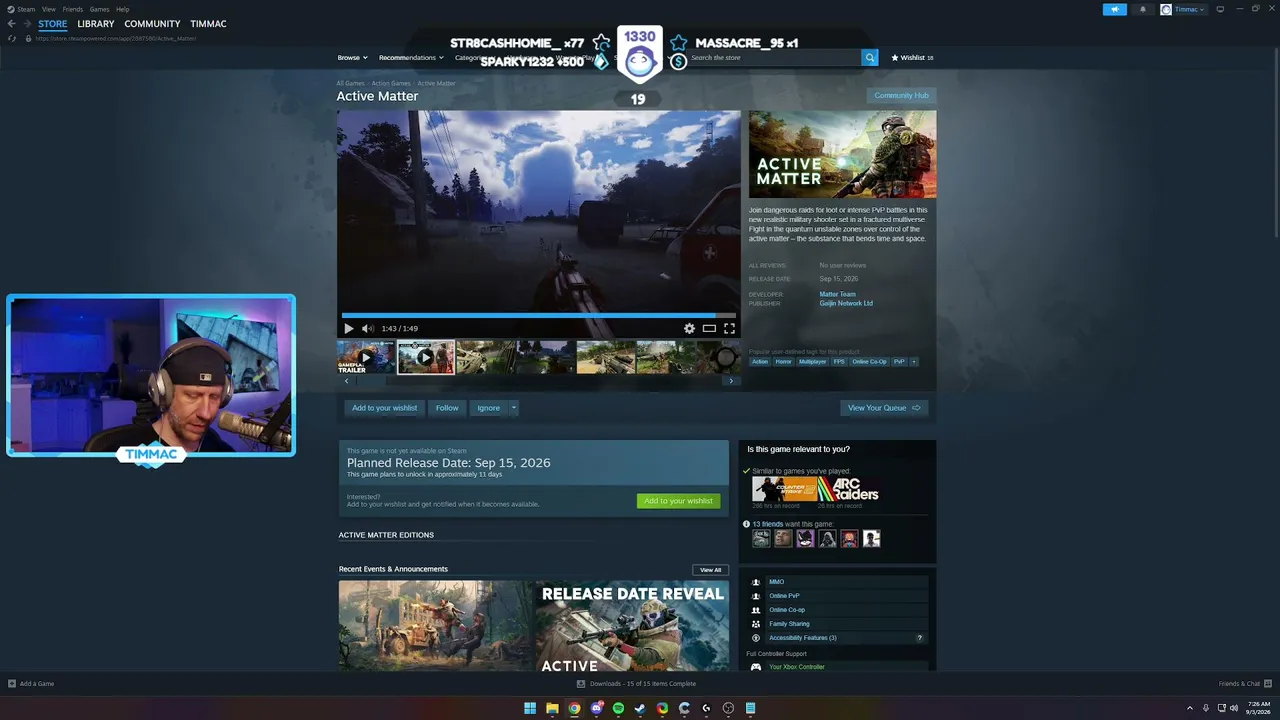
Task: Click Add a Game plus icon
Action: pyautogui.click(x=12, y=684)
